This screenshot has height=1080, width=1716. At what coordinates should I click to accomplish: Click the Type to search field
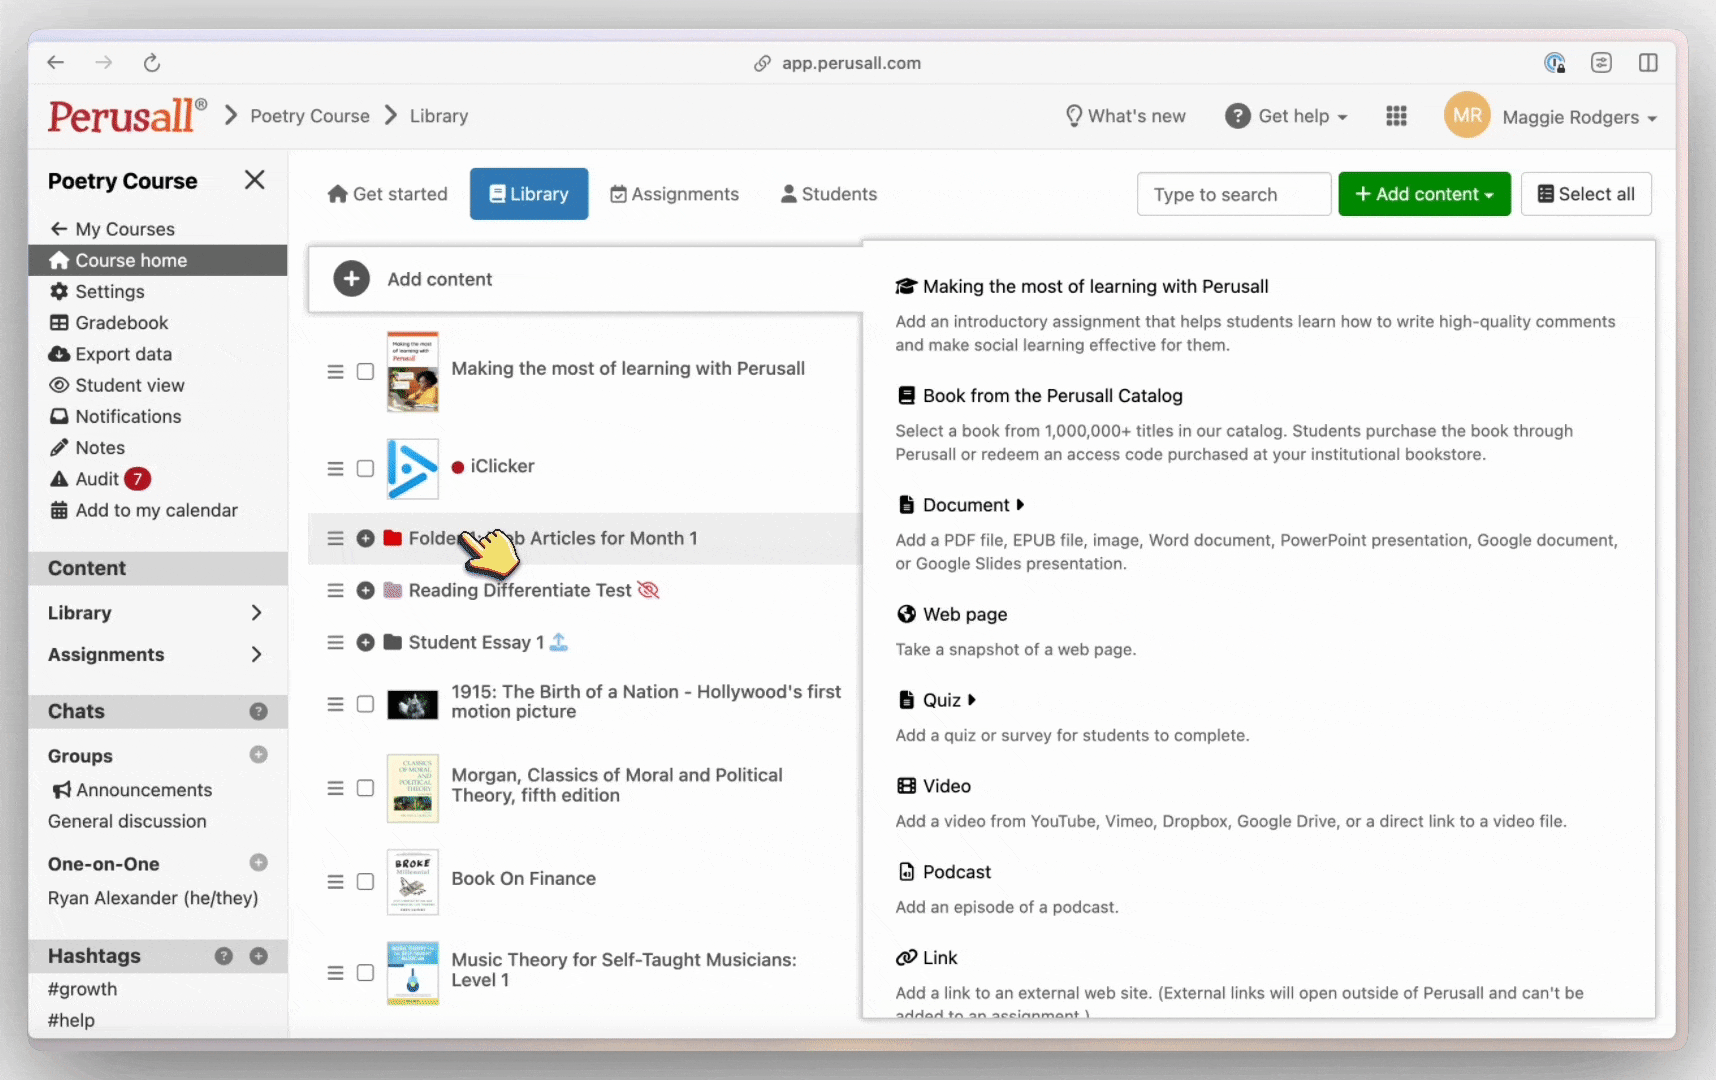[x=1234, y=194]
